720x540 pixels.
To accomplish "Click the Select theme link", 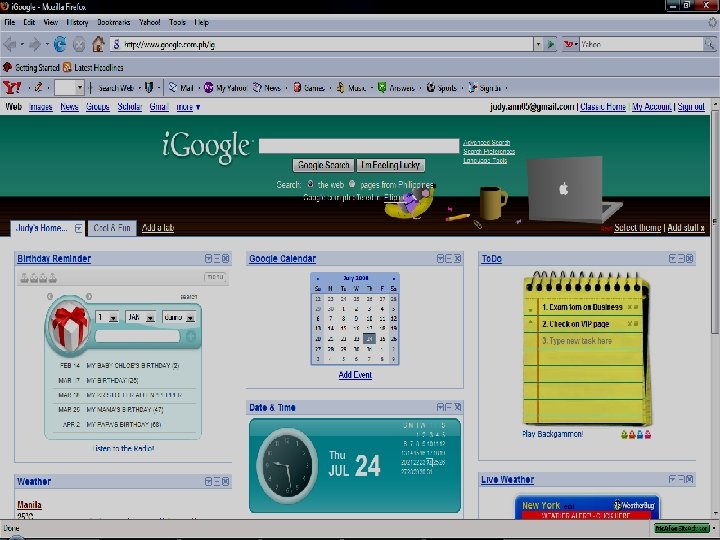I will (637, 227).
